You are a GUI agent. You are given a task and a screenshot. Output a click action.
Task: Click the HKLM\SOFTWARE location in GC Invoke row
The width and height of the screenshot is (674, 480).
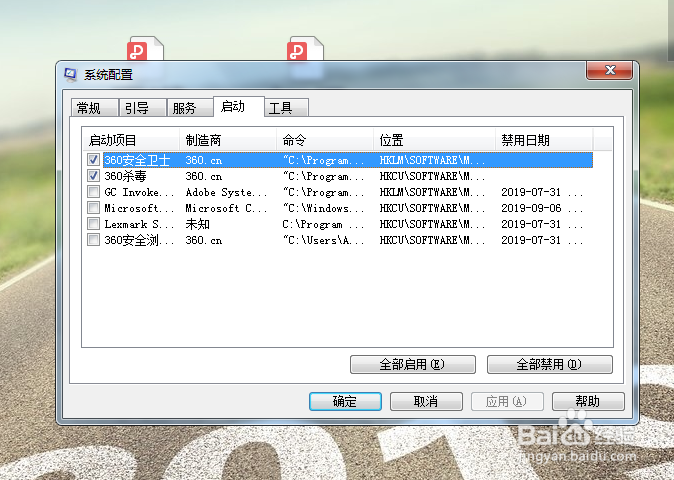(x=432, y=192)
